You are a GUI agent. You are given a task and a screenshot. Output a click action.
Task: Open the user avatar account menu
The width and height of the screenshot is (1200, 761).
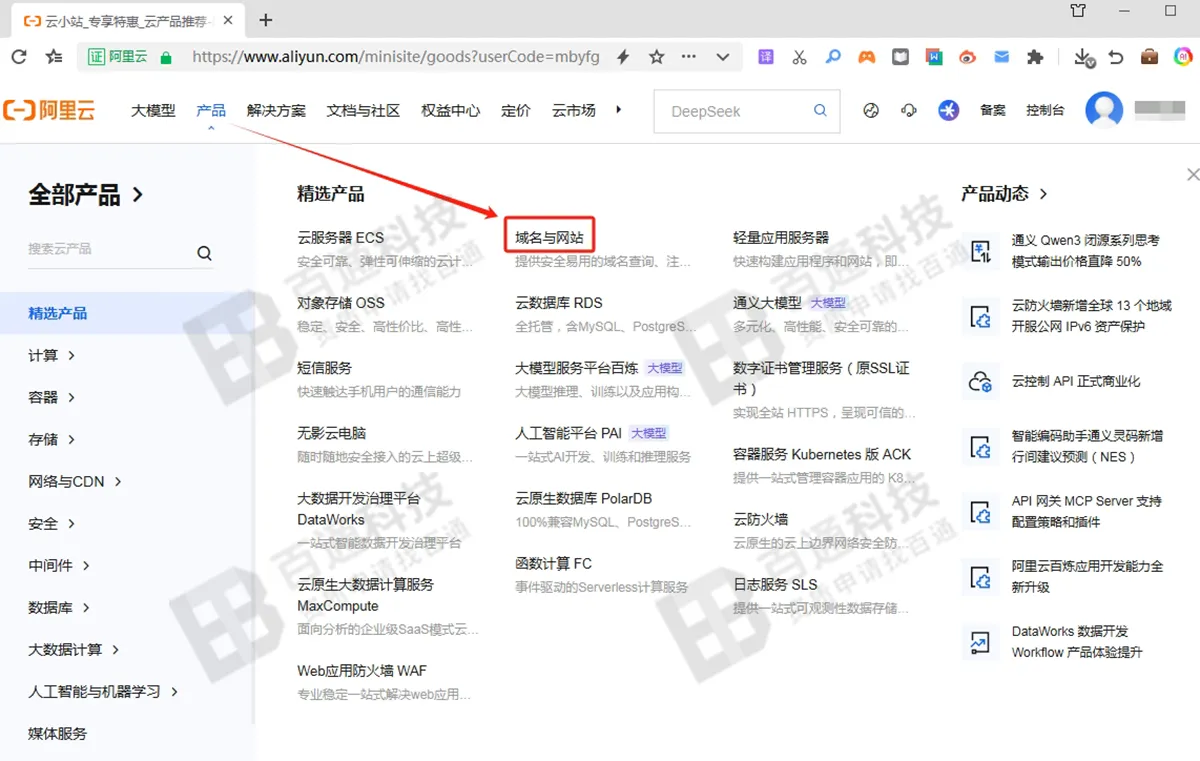coord(1104,110)
